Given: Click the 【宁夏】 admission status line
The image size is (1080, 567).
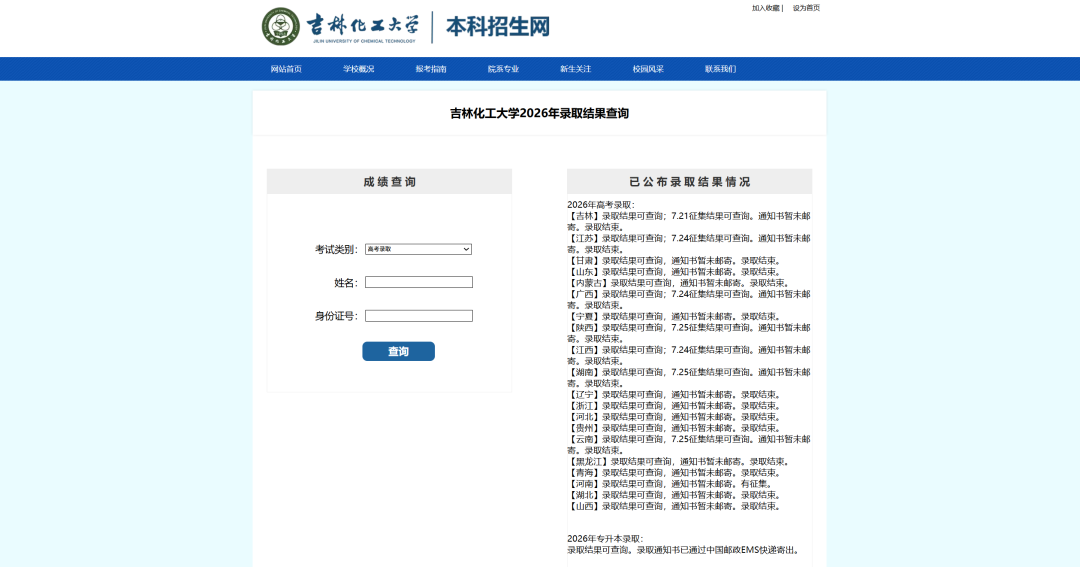Looking at the screenshot, I should pyautogui.click(x=675, y=316).
